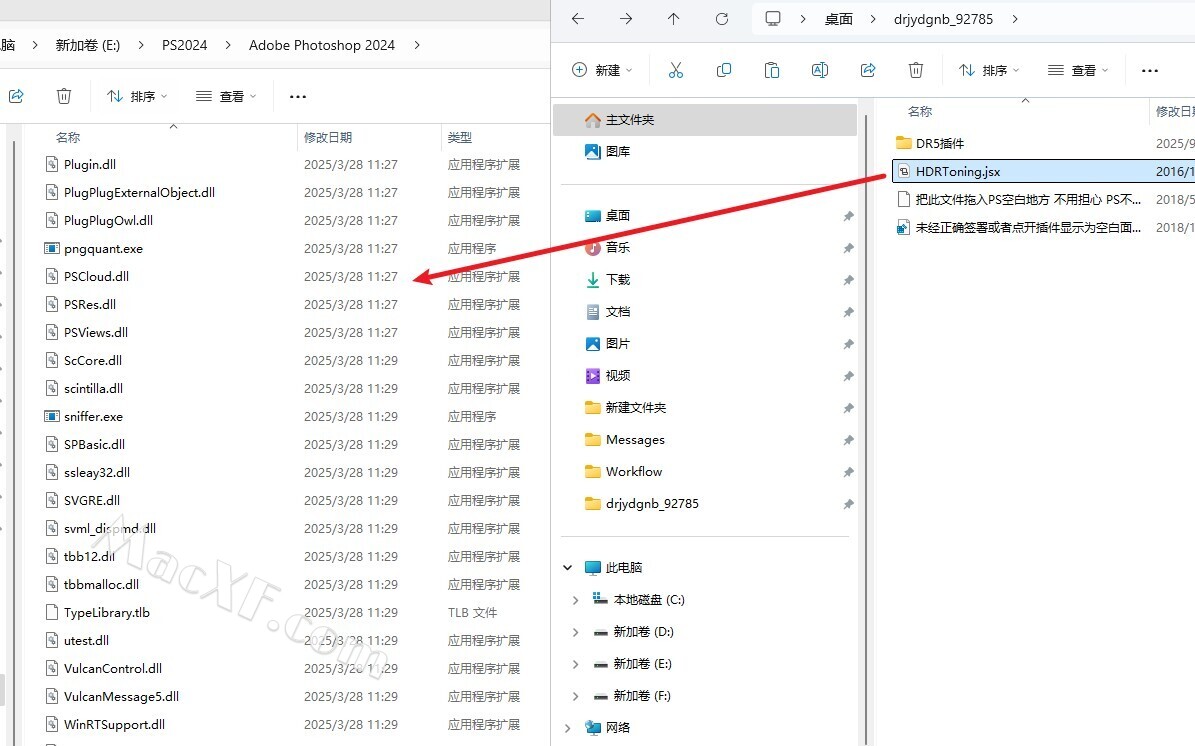Viewport: 1195px width, 746px height.
Task: Click the Copy icon in right toolbar
Action: pos(724,70)
